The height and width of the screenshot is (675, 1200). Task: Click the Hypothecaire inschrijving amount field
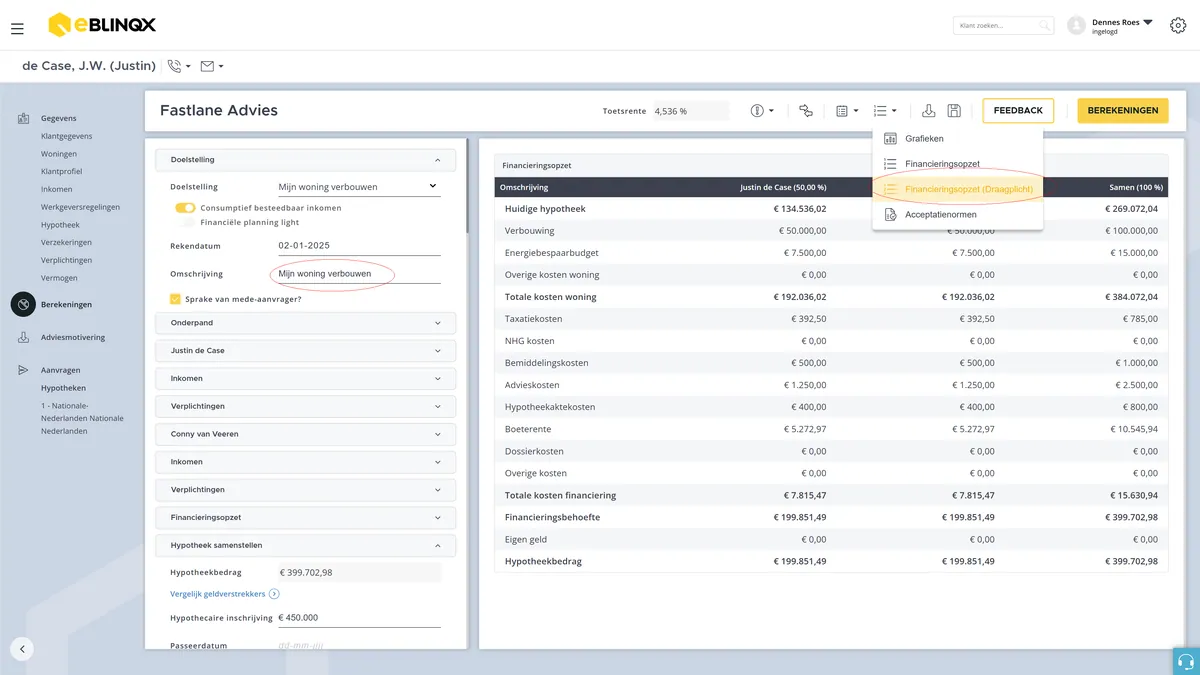pyautogui.click(x=359, y=618)
